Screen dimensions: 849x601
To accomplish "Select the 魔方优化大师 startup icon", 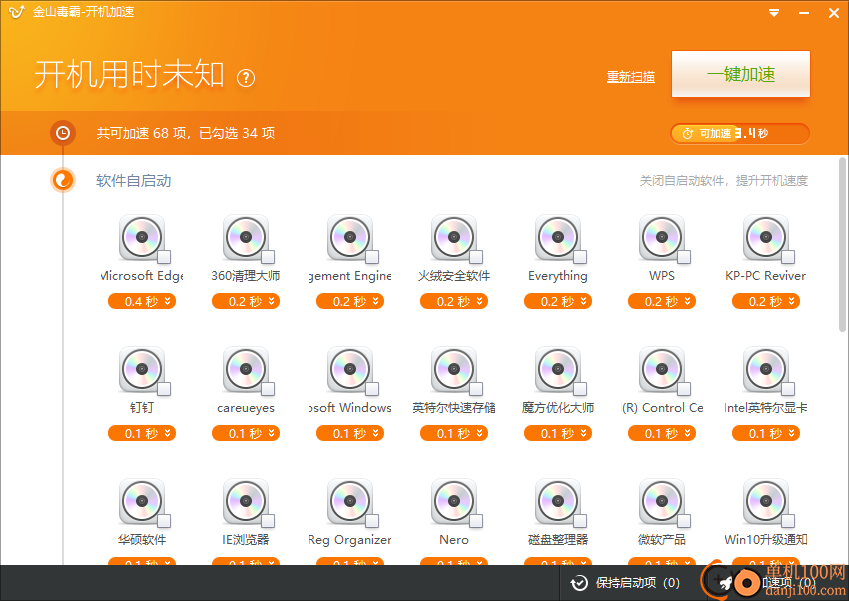I will (x=558, y=369).
